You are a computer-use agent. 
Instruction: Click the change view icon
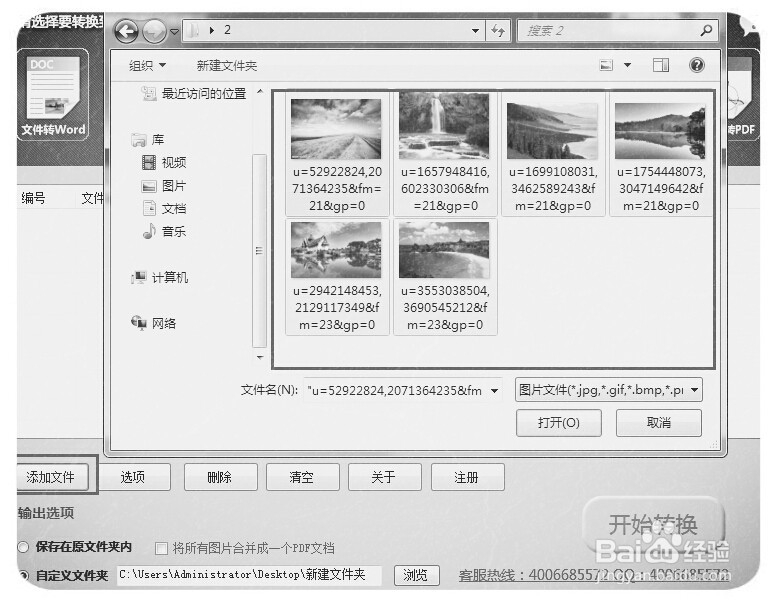pyautogui.click(x=606, y=65)
